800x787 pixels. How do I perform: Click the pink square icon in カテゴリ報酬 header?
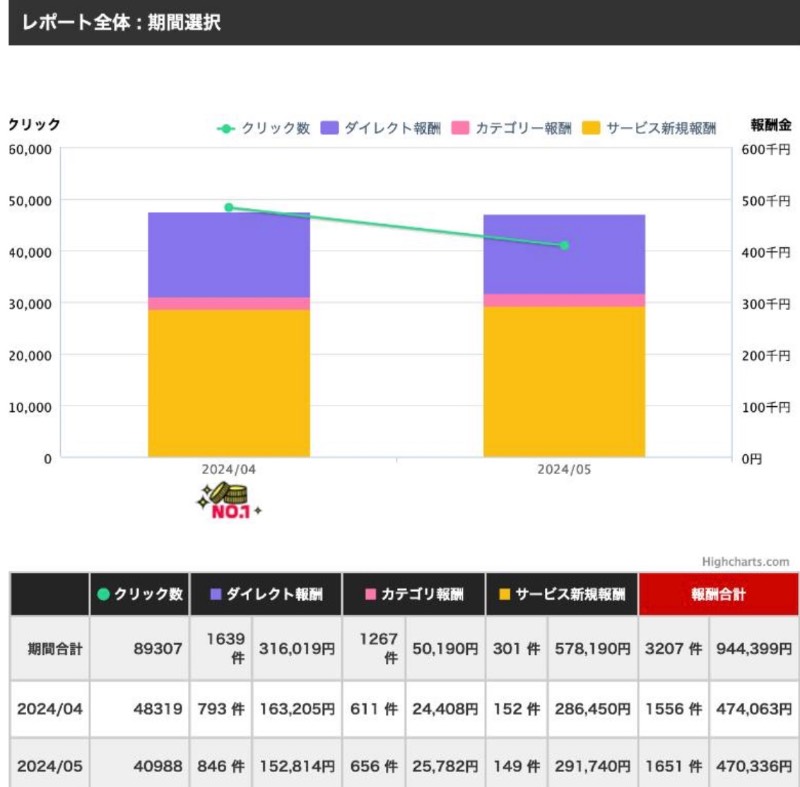(x=371, y=594)
